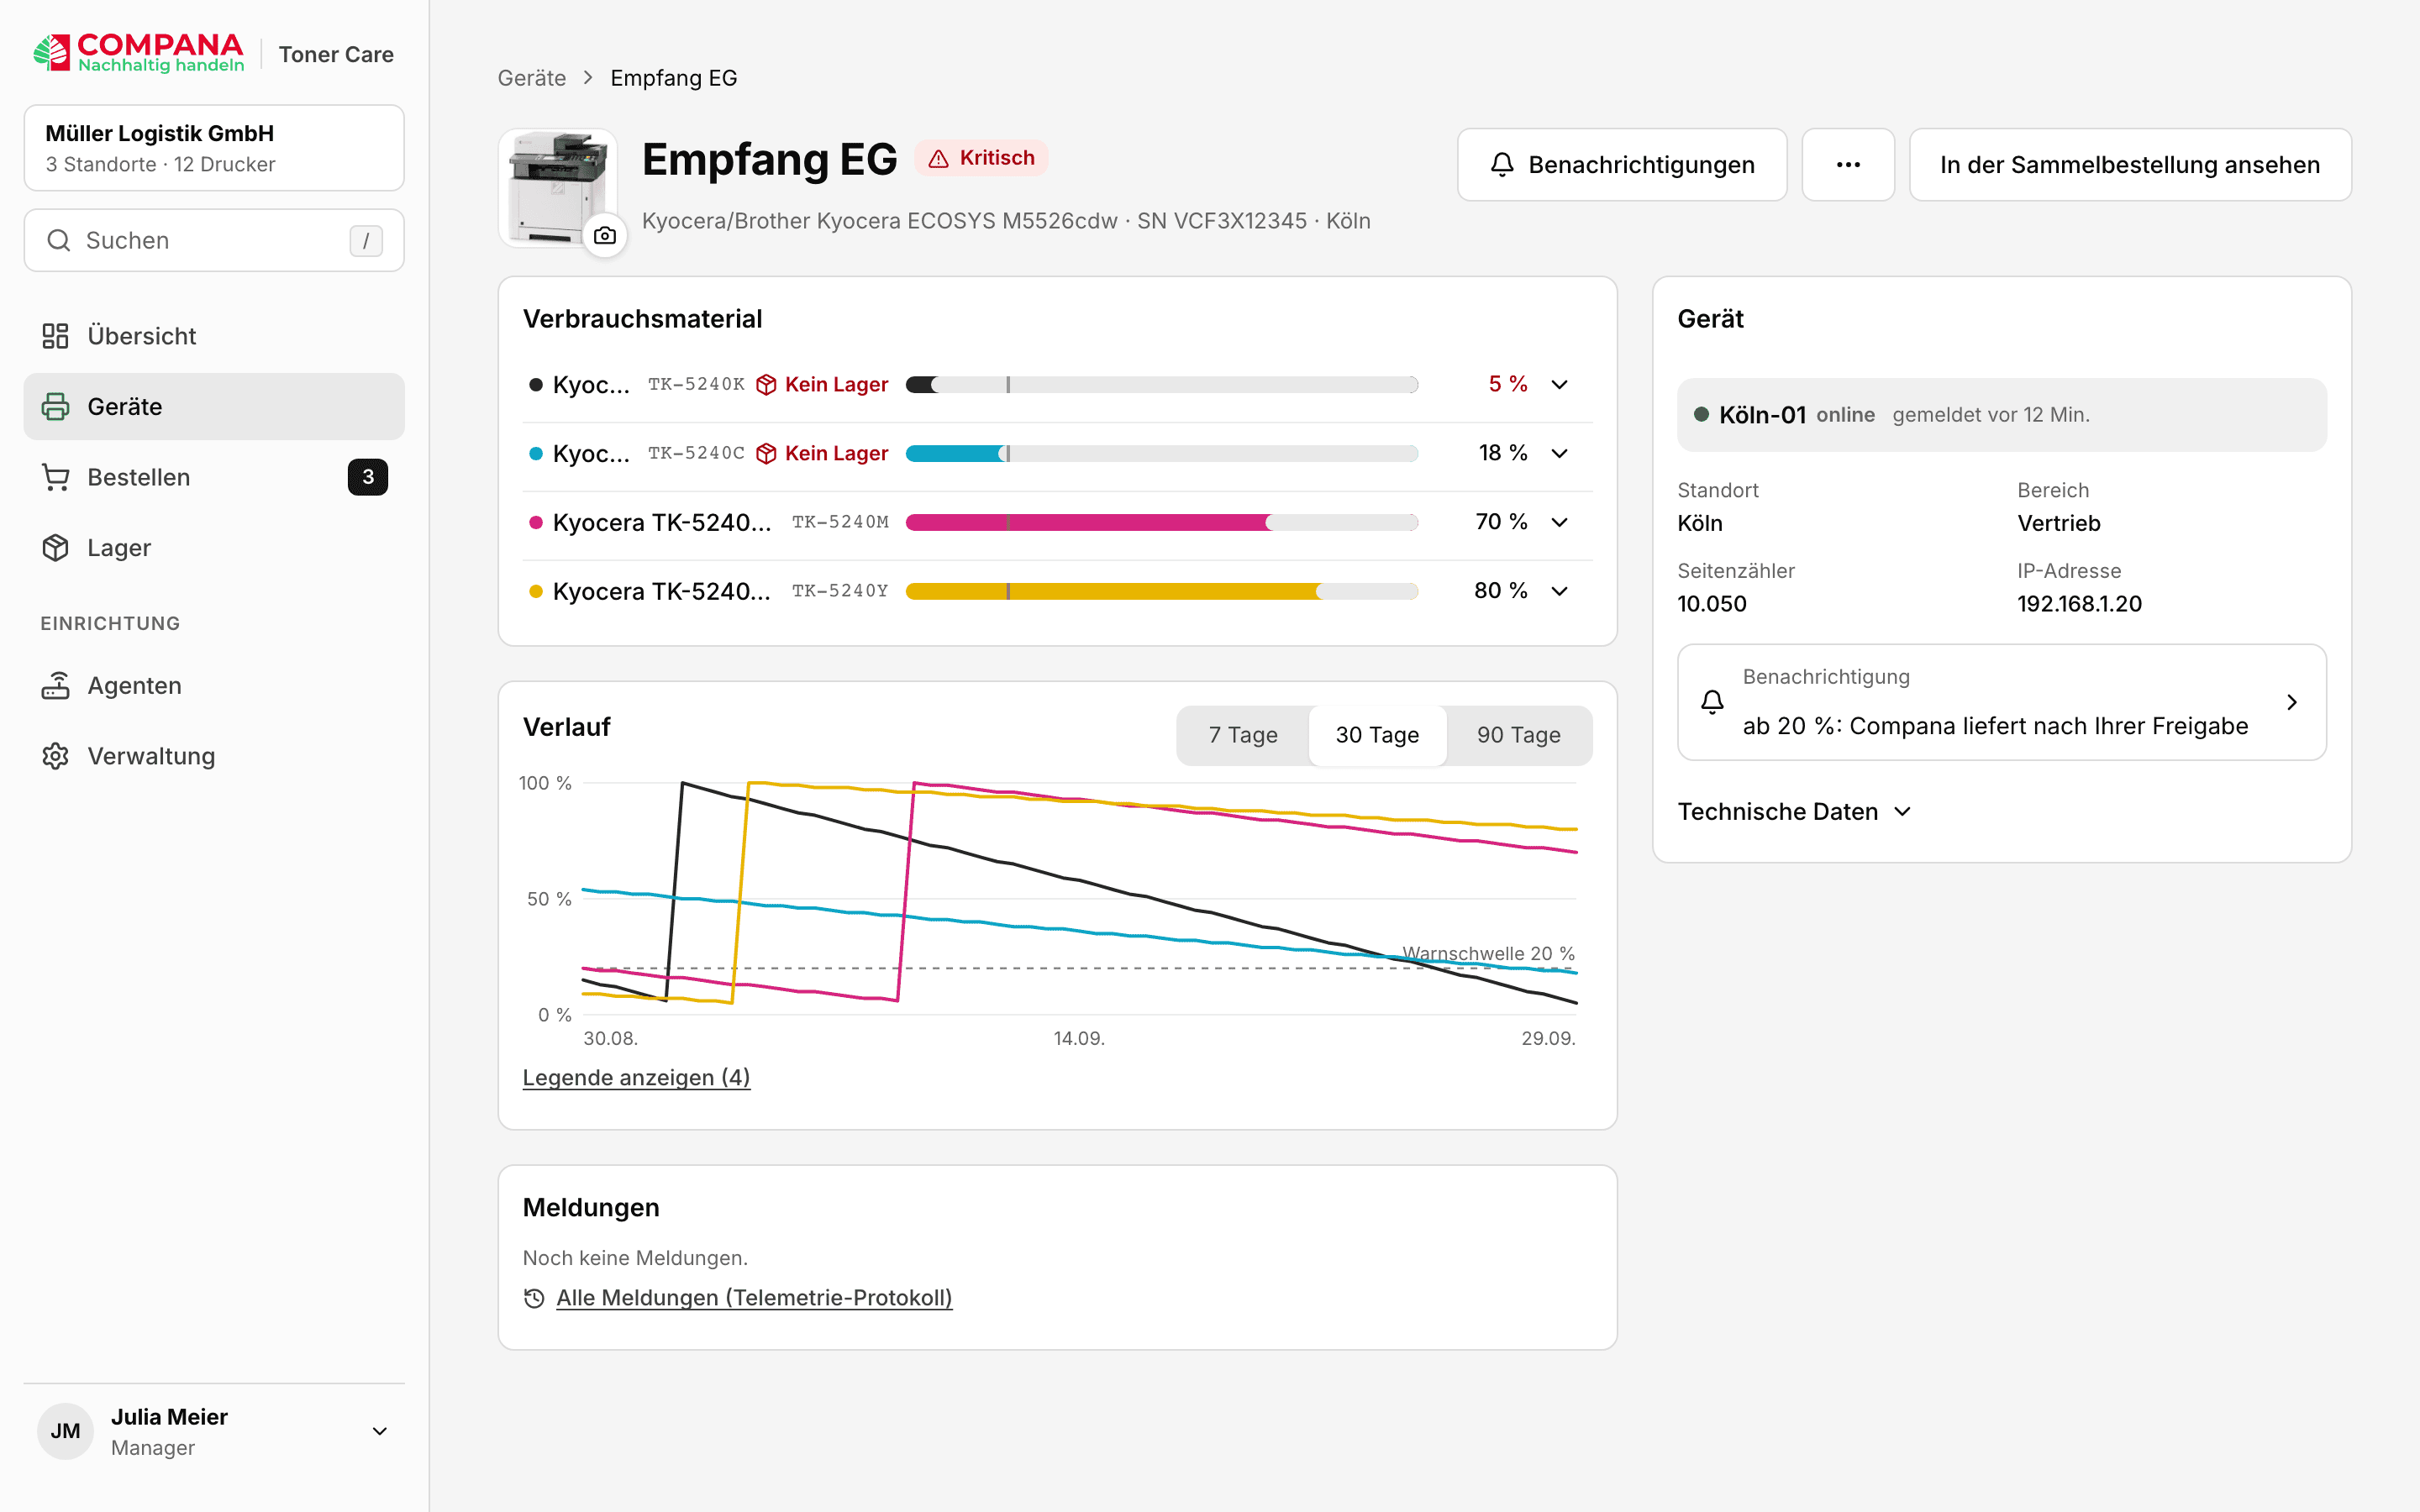Open Agenten in sidebar
This screenshot has width=2420, height=1512.
point(214,686)
